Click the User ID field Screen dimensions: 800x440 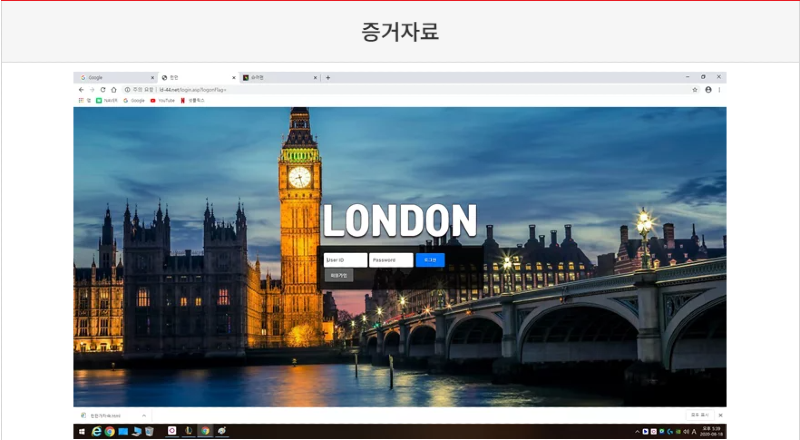pyautogui.click(x=345, y=259)
